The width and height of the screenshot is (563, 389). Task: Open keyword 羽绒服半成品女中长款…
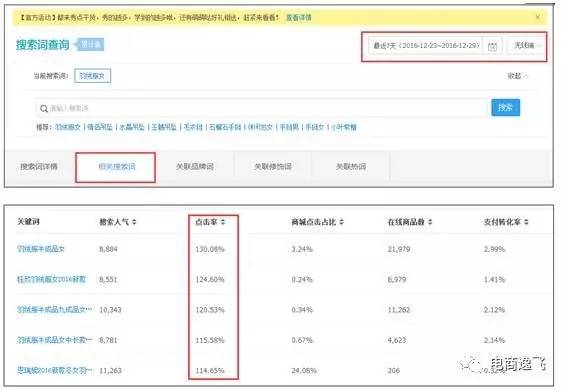click(54, 340)
